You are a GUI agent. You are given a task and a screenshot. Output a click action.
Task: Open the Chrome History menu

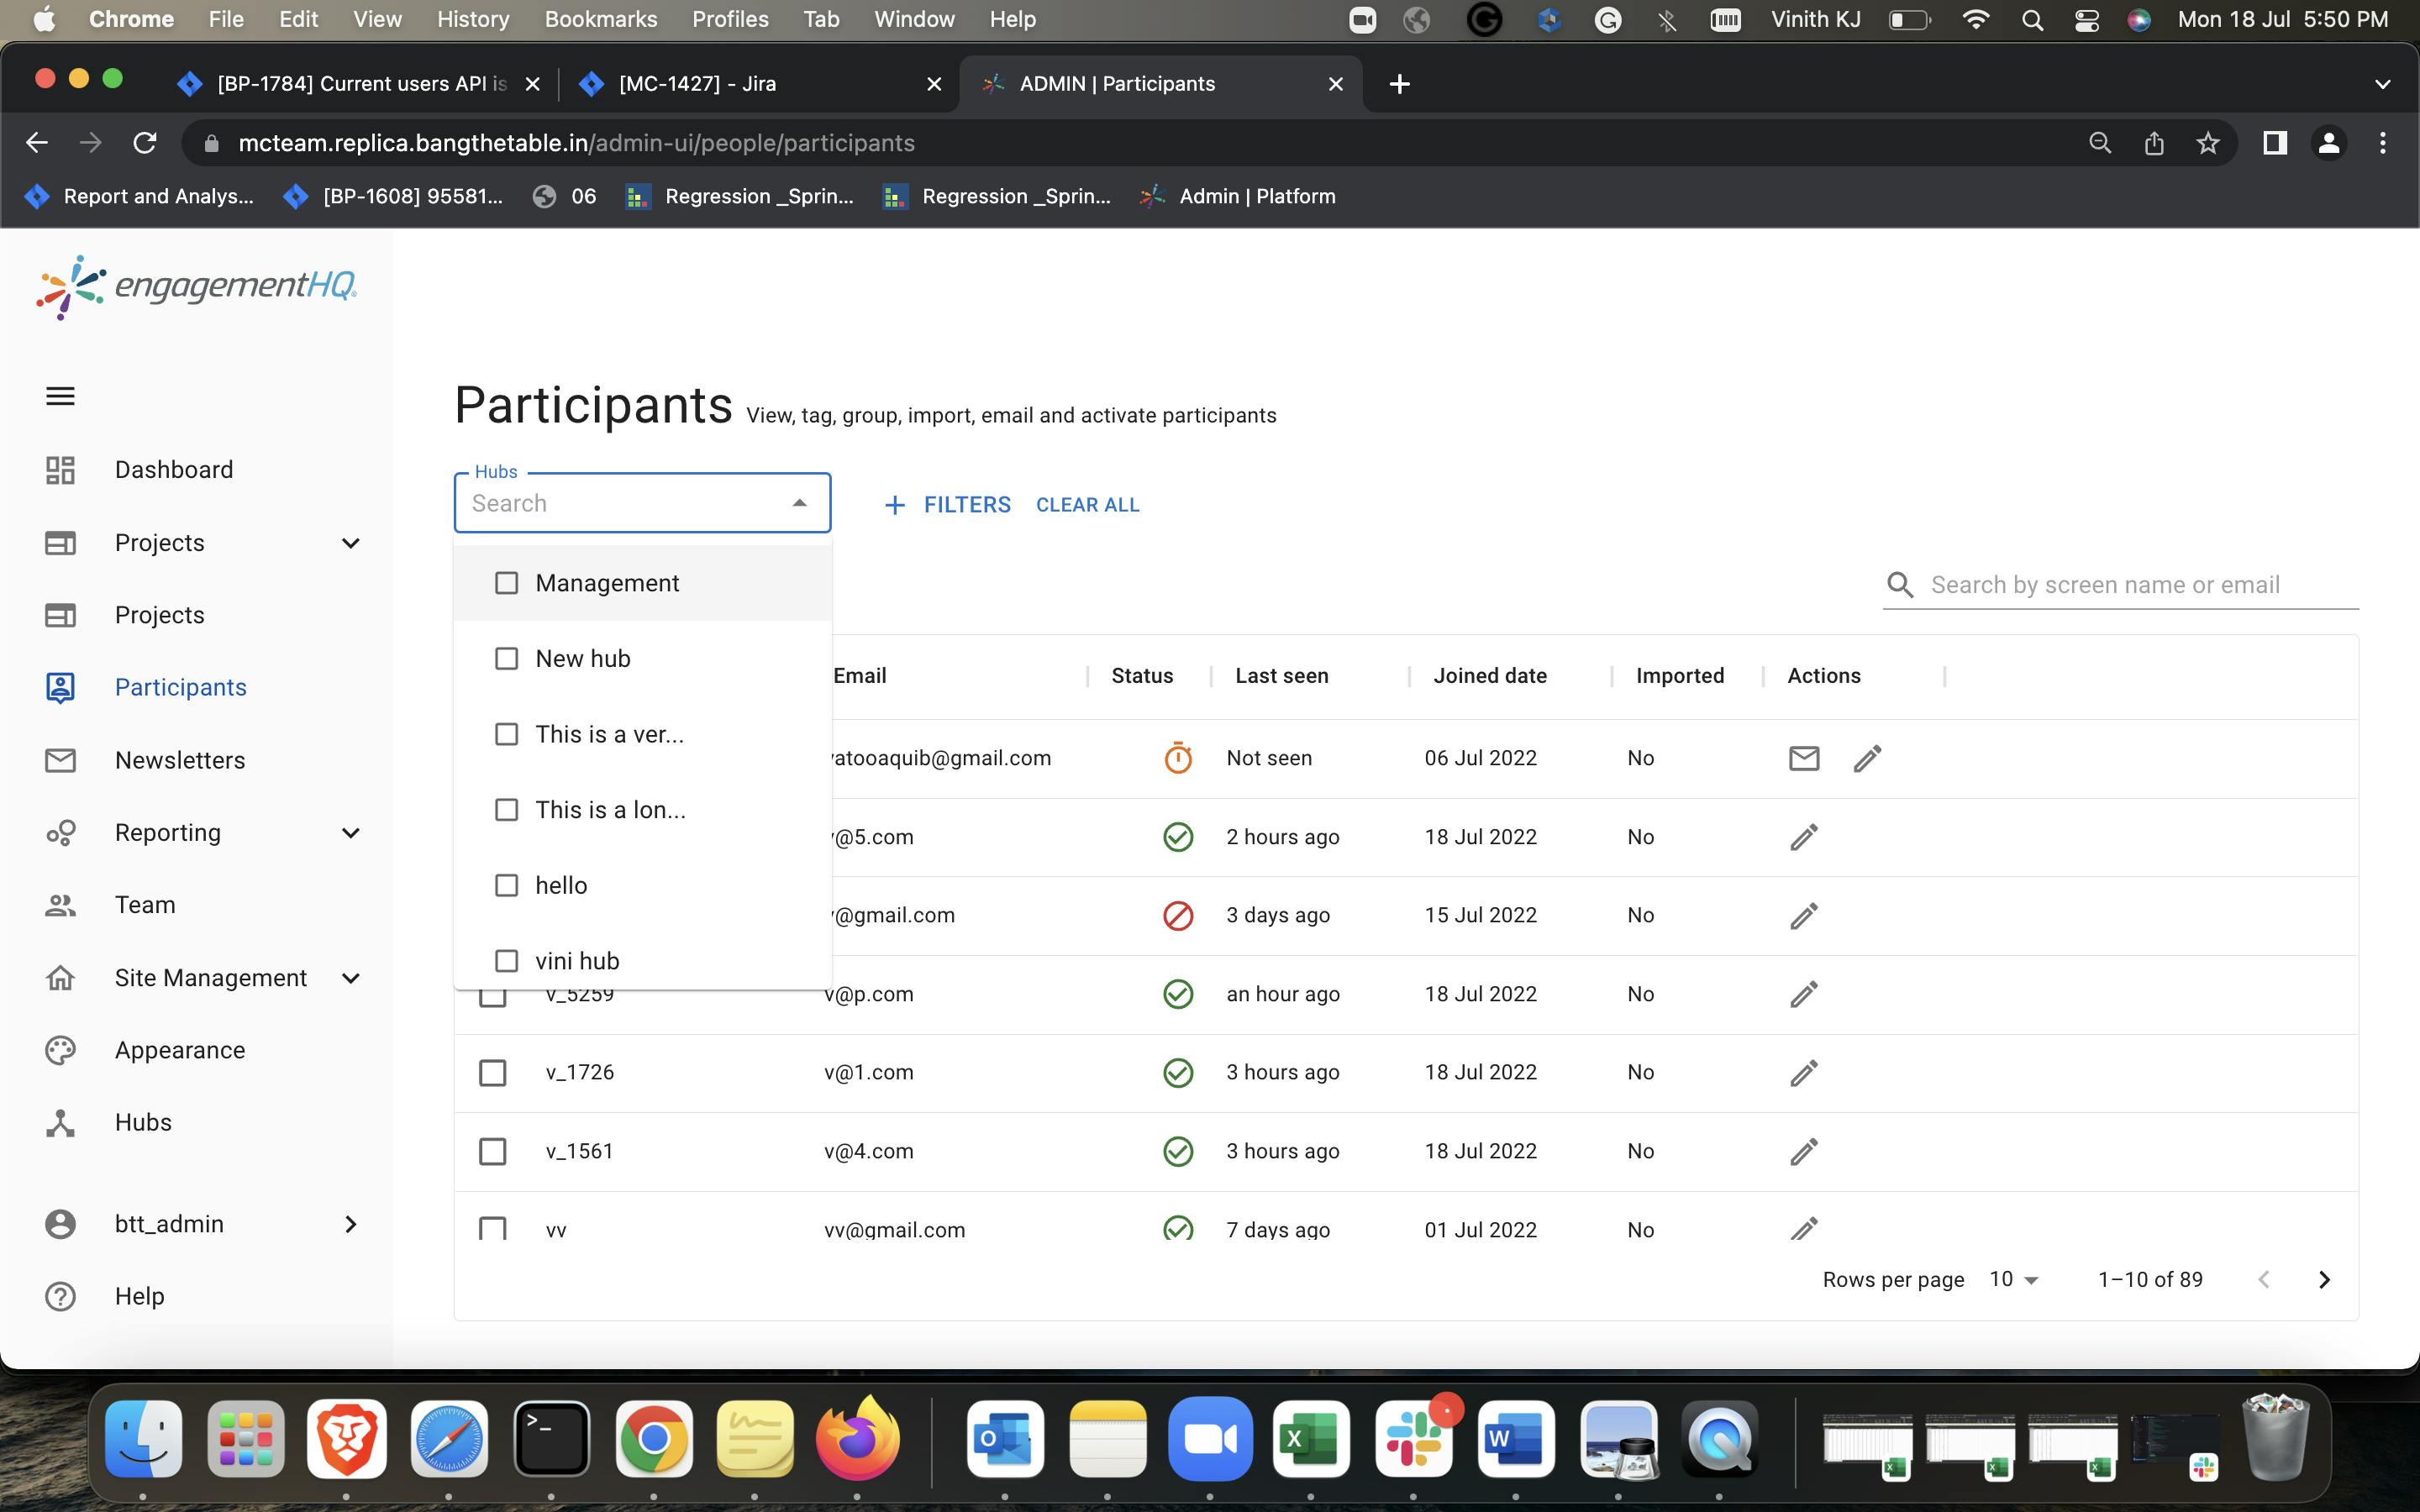point(472,19)
